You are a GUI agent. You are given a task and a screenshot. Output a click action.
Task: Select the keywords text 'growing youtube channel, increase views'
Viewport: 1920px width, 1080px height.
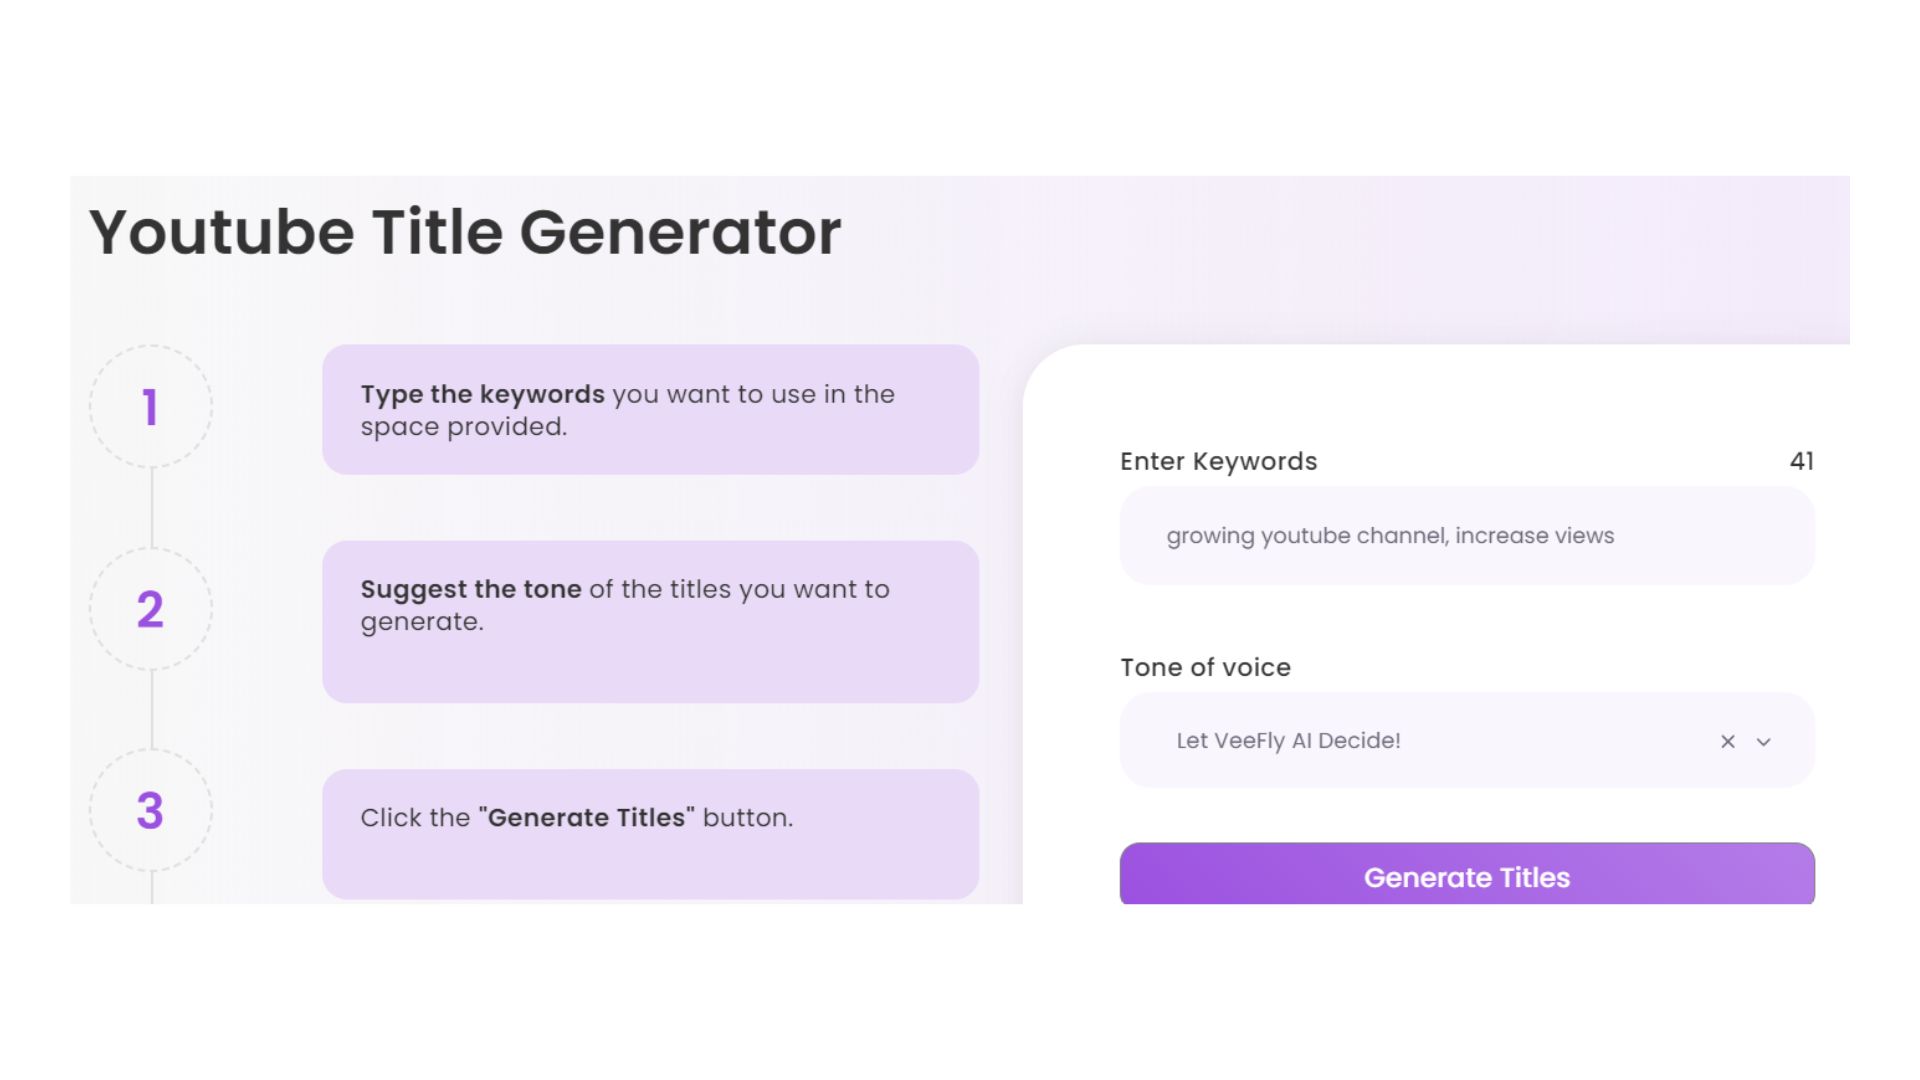pos(1390,536)
